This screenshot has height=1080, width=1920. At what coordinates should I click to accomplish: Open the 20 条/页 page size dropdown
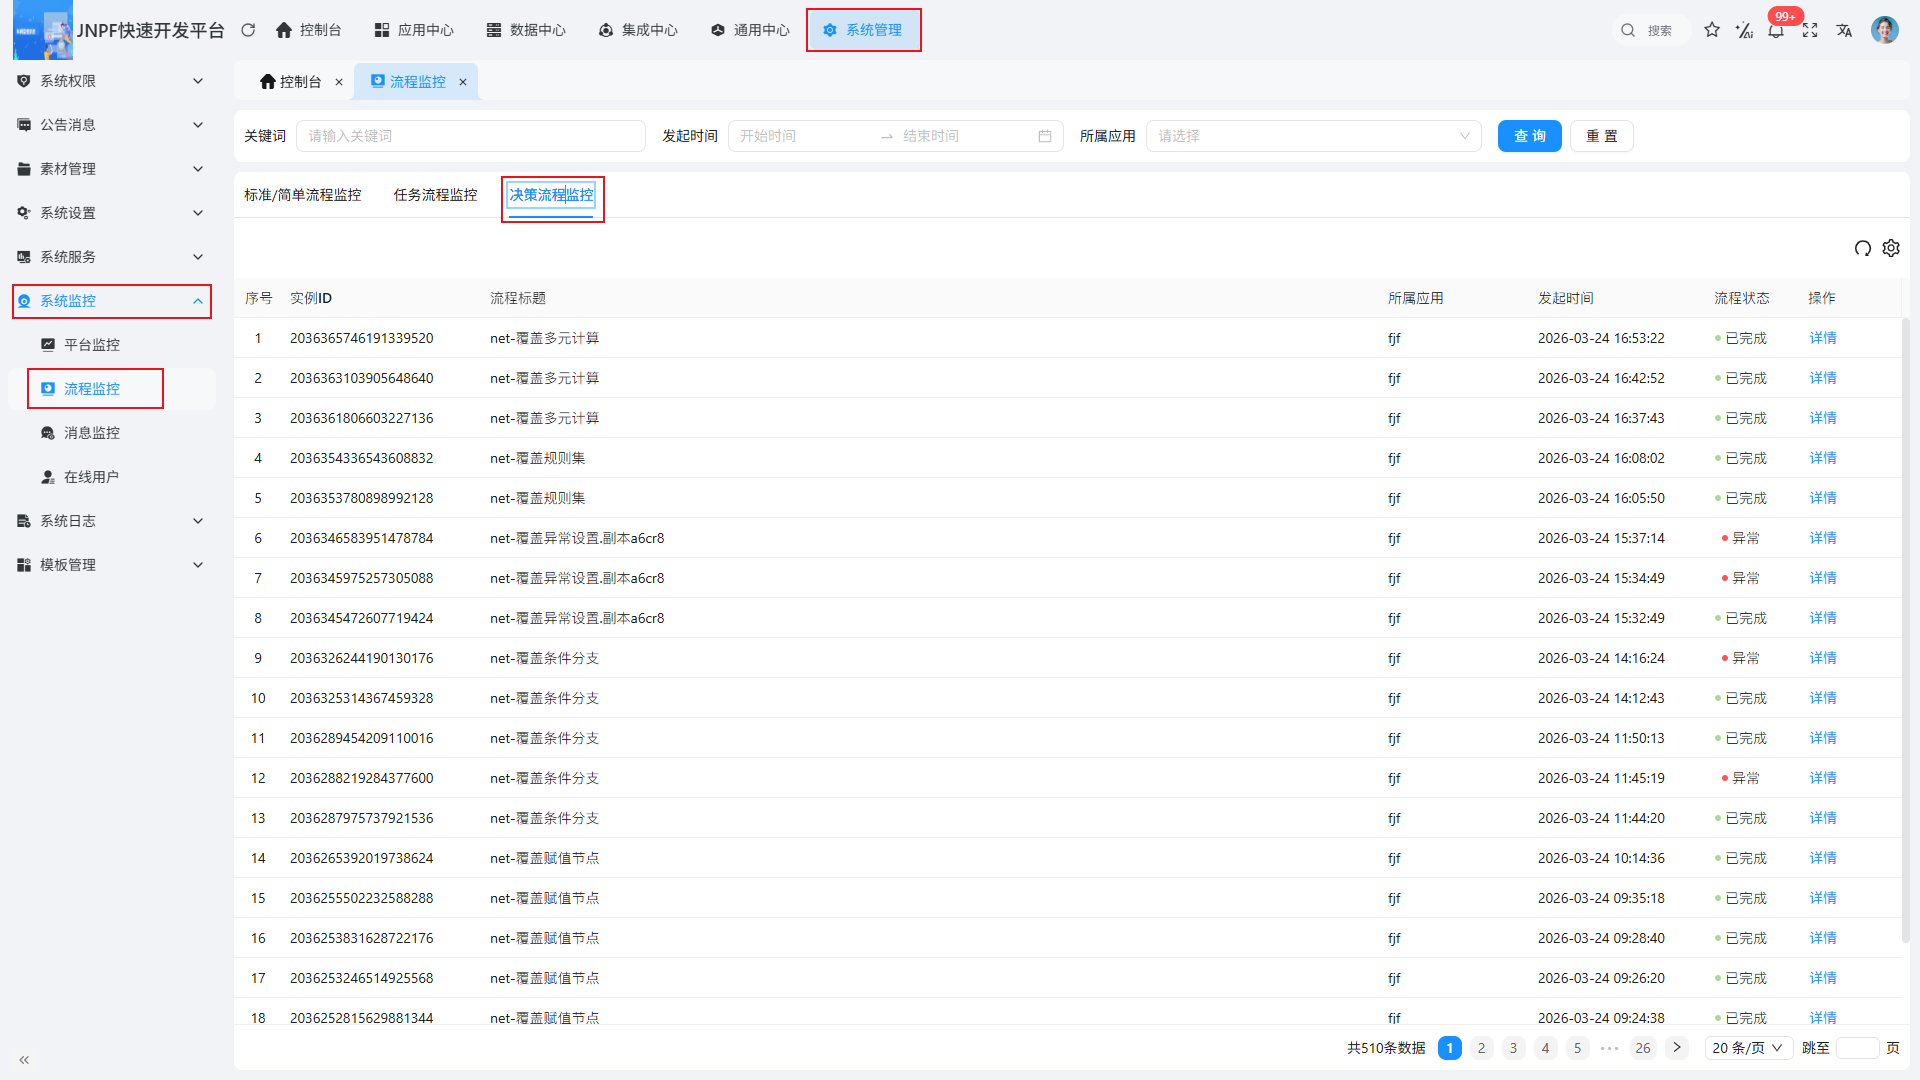(x=1747, y=1048)
